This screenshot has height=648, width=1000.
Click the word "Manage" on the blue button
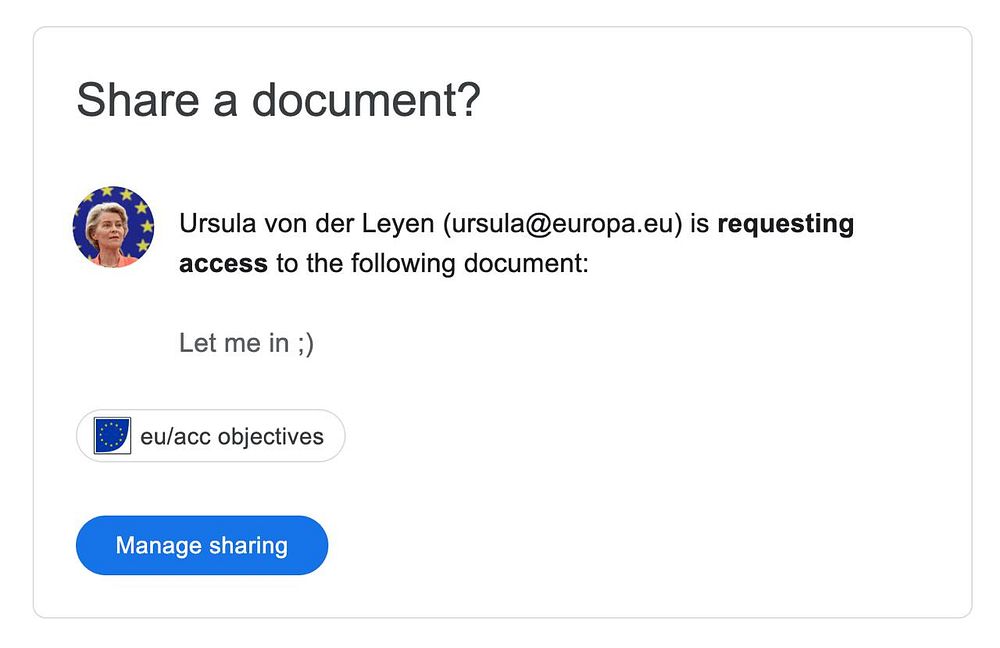coord(159,546)
